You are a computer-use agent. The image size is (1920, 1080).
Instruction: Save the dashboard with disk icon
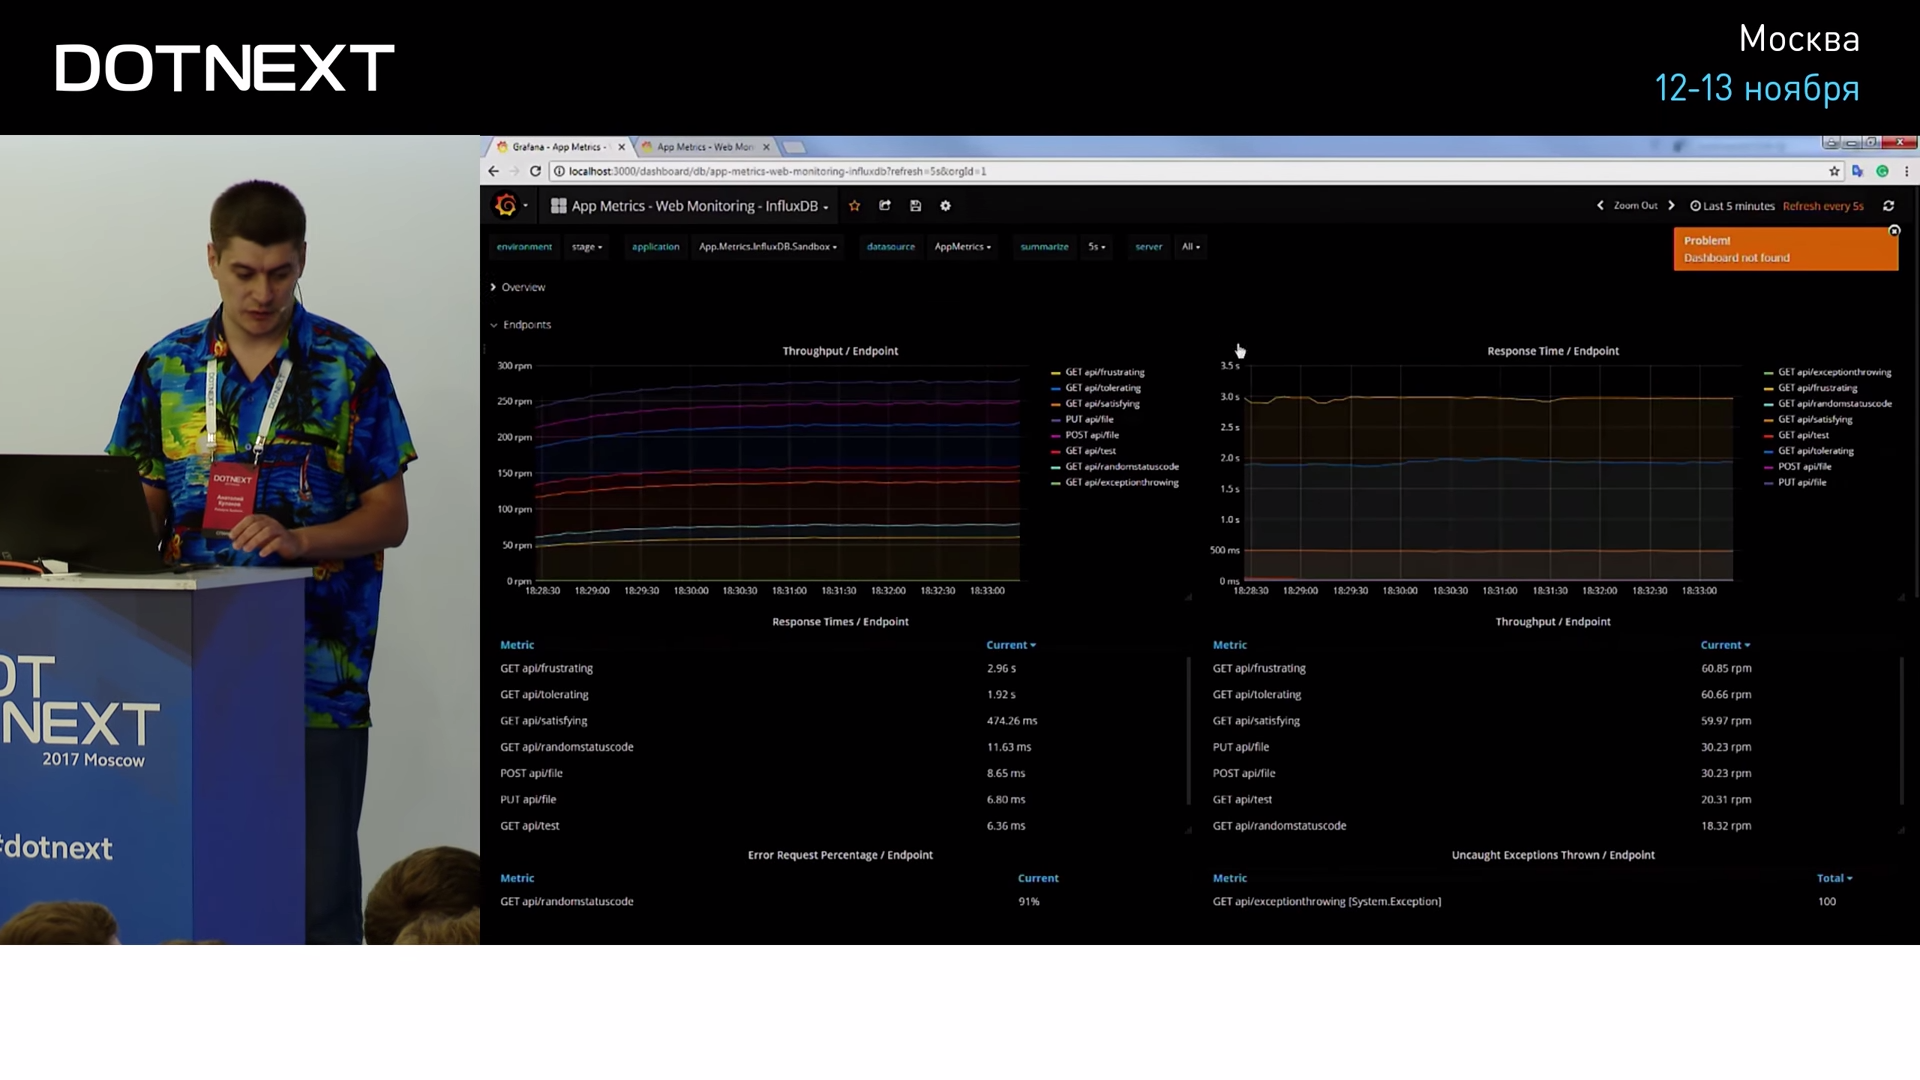(x=915, y=206)
